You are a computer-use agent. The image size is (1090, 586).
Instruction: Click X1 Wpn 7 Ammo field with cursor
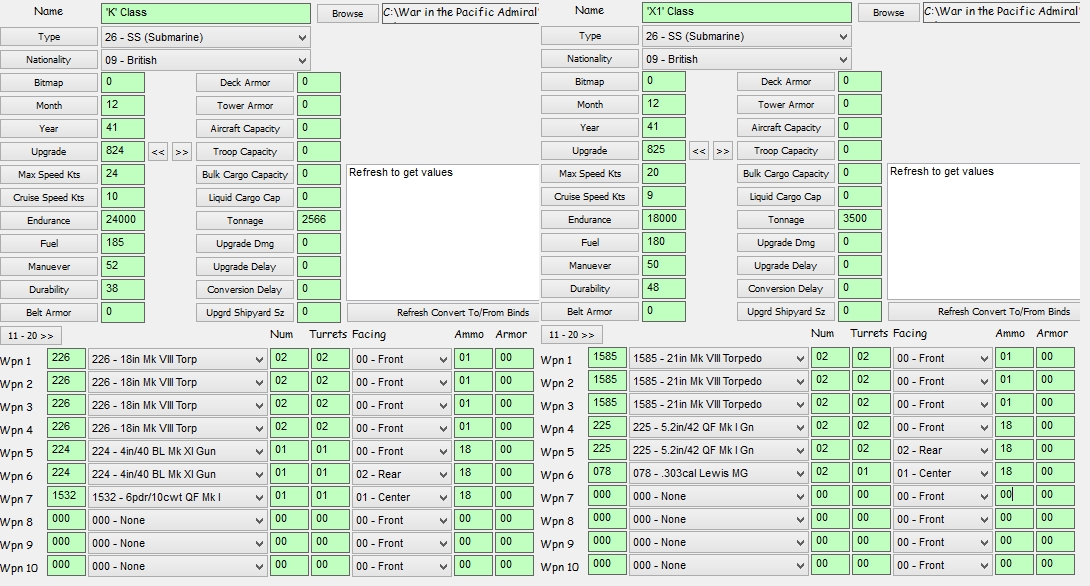pyautogui.click(x=1014, y=495)
